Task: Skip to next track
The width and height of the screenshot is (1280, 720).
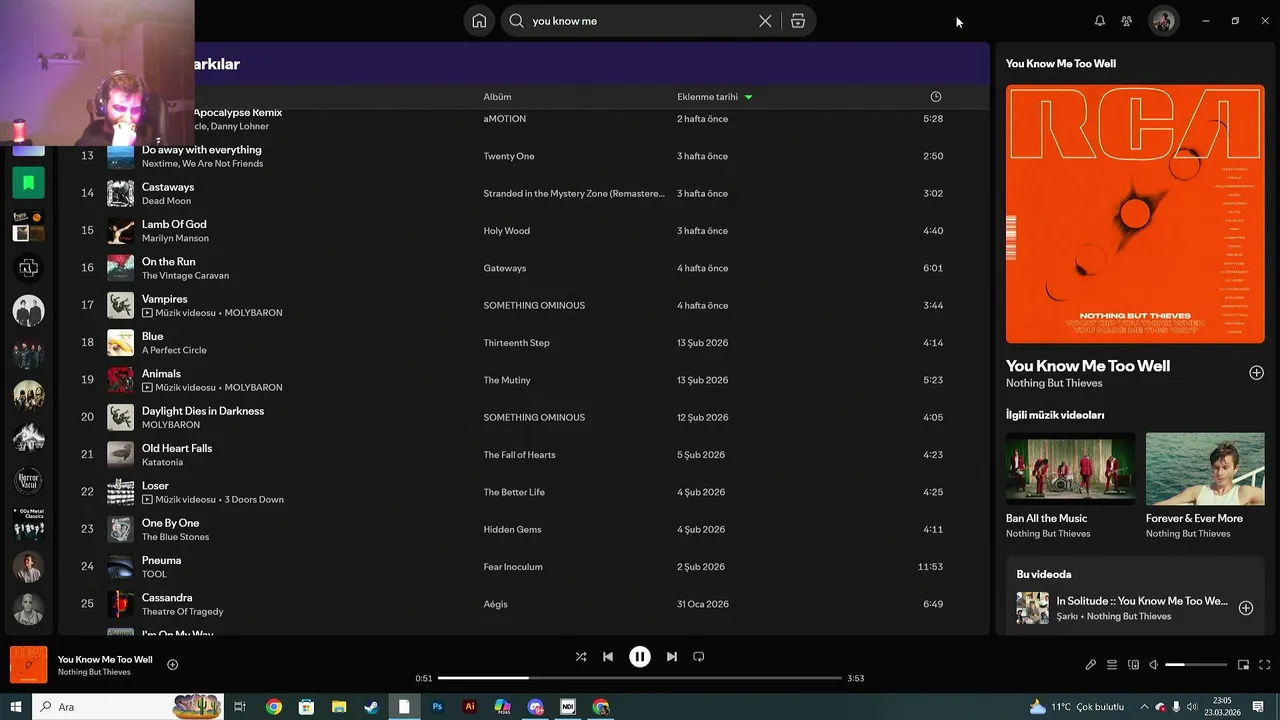Action: click(672, 657)
